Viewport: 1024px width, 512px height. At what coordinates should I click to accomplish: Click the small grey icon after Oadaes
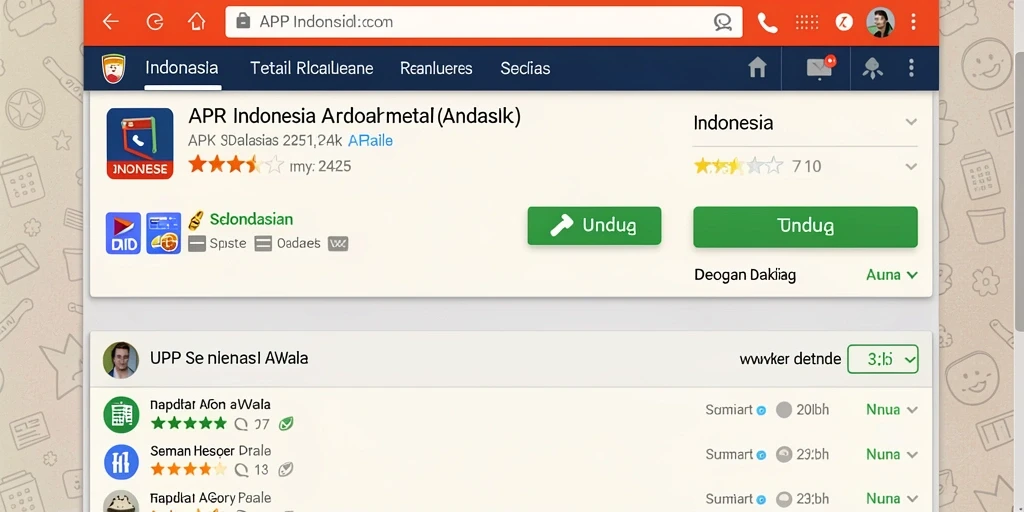338,244
